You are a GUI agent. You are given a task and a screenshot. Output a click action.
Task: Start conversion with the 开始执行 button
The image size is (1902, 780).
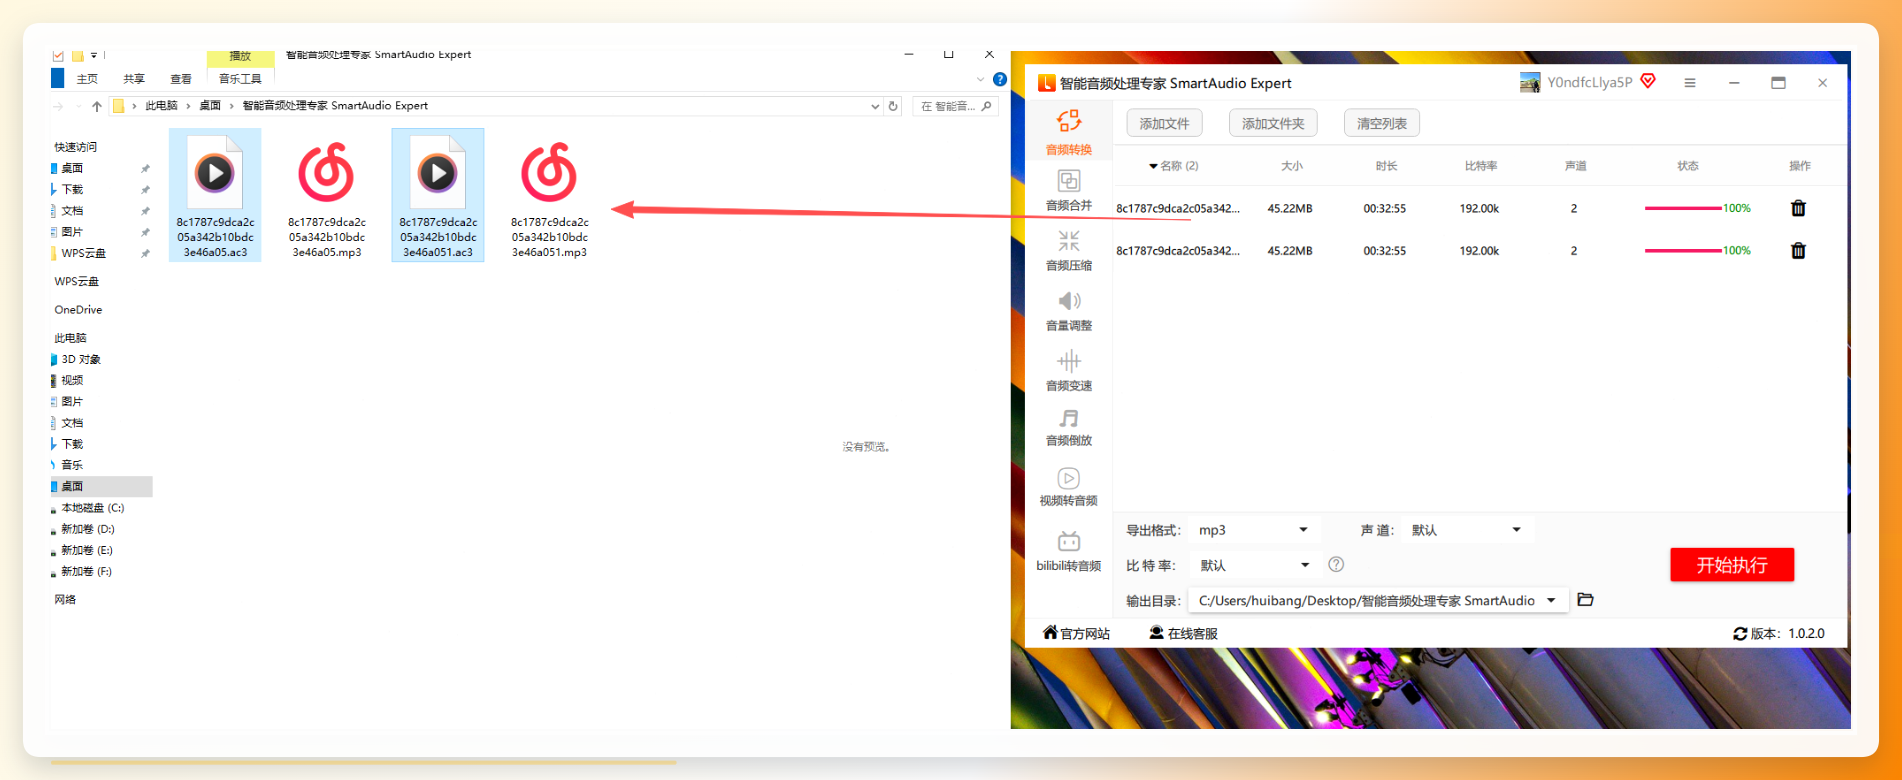click(1732, 565)
